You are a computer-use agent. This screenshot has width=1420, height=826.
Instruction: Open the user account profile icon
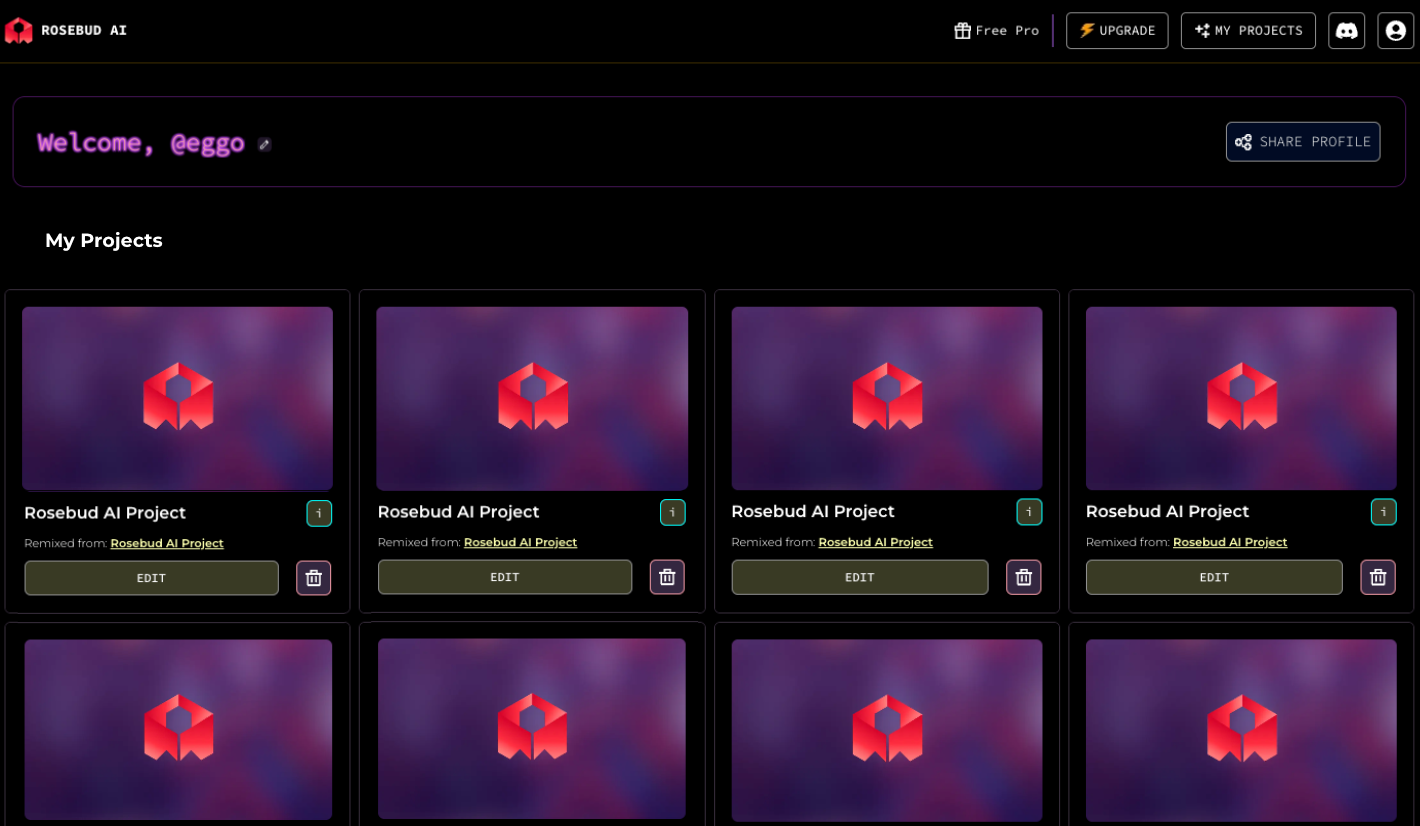point(1396,30)
